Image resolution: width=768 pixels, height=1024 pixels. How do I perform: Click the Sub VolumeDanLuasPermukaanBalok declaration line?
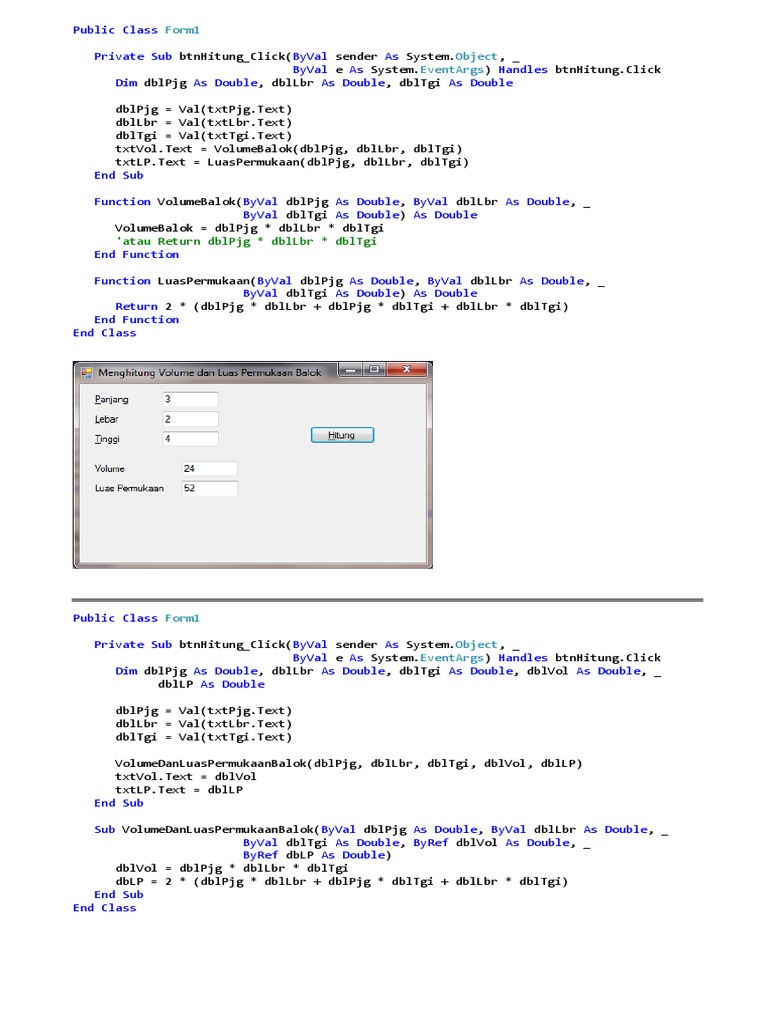[x=381, y=829]
